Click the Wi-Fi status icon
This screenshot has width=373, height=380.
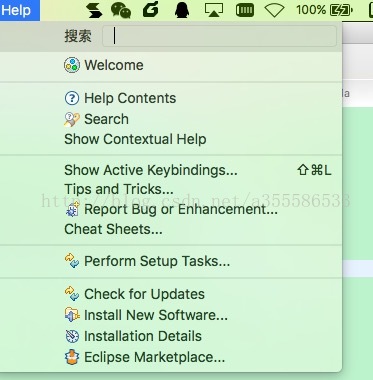(x=274, y=10)
